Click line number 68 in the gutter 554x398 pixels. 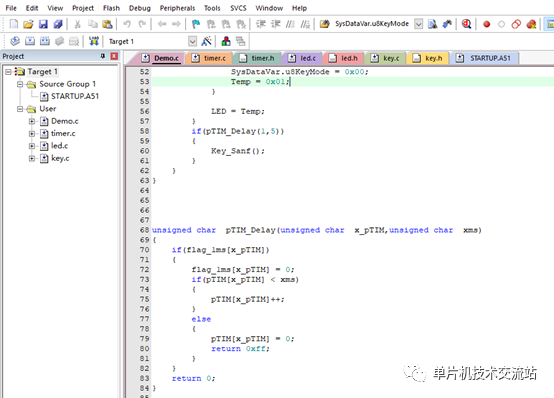pyautogui.click(x=144, y=230)
